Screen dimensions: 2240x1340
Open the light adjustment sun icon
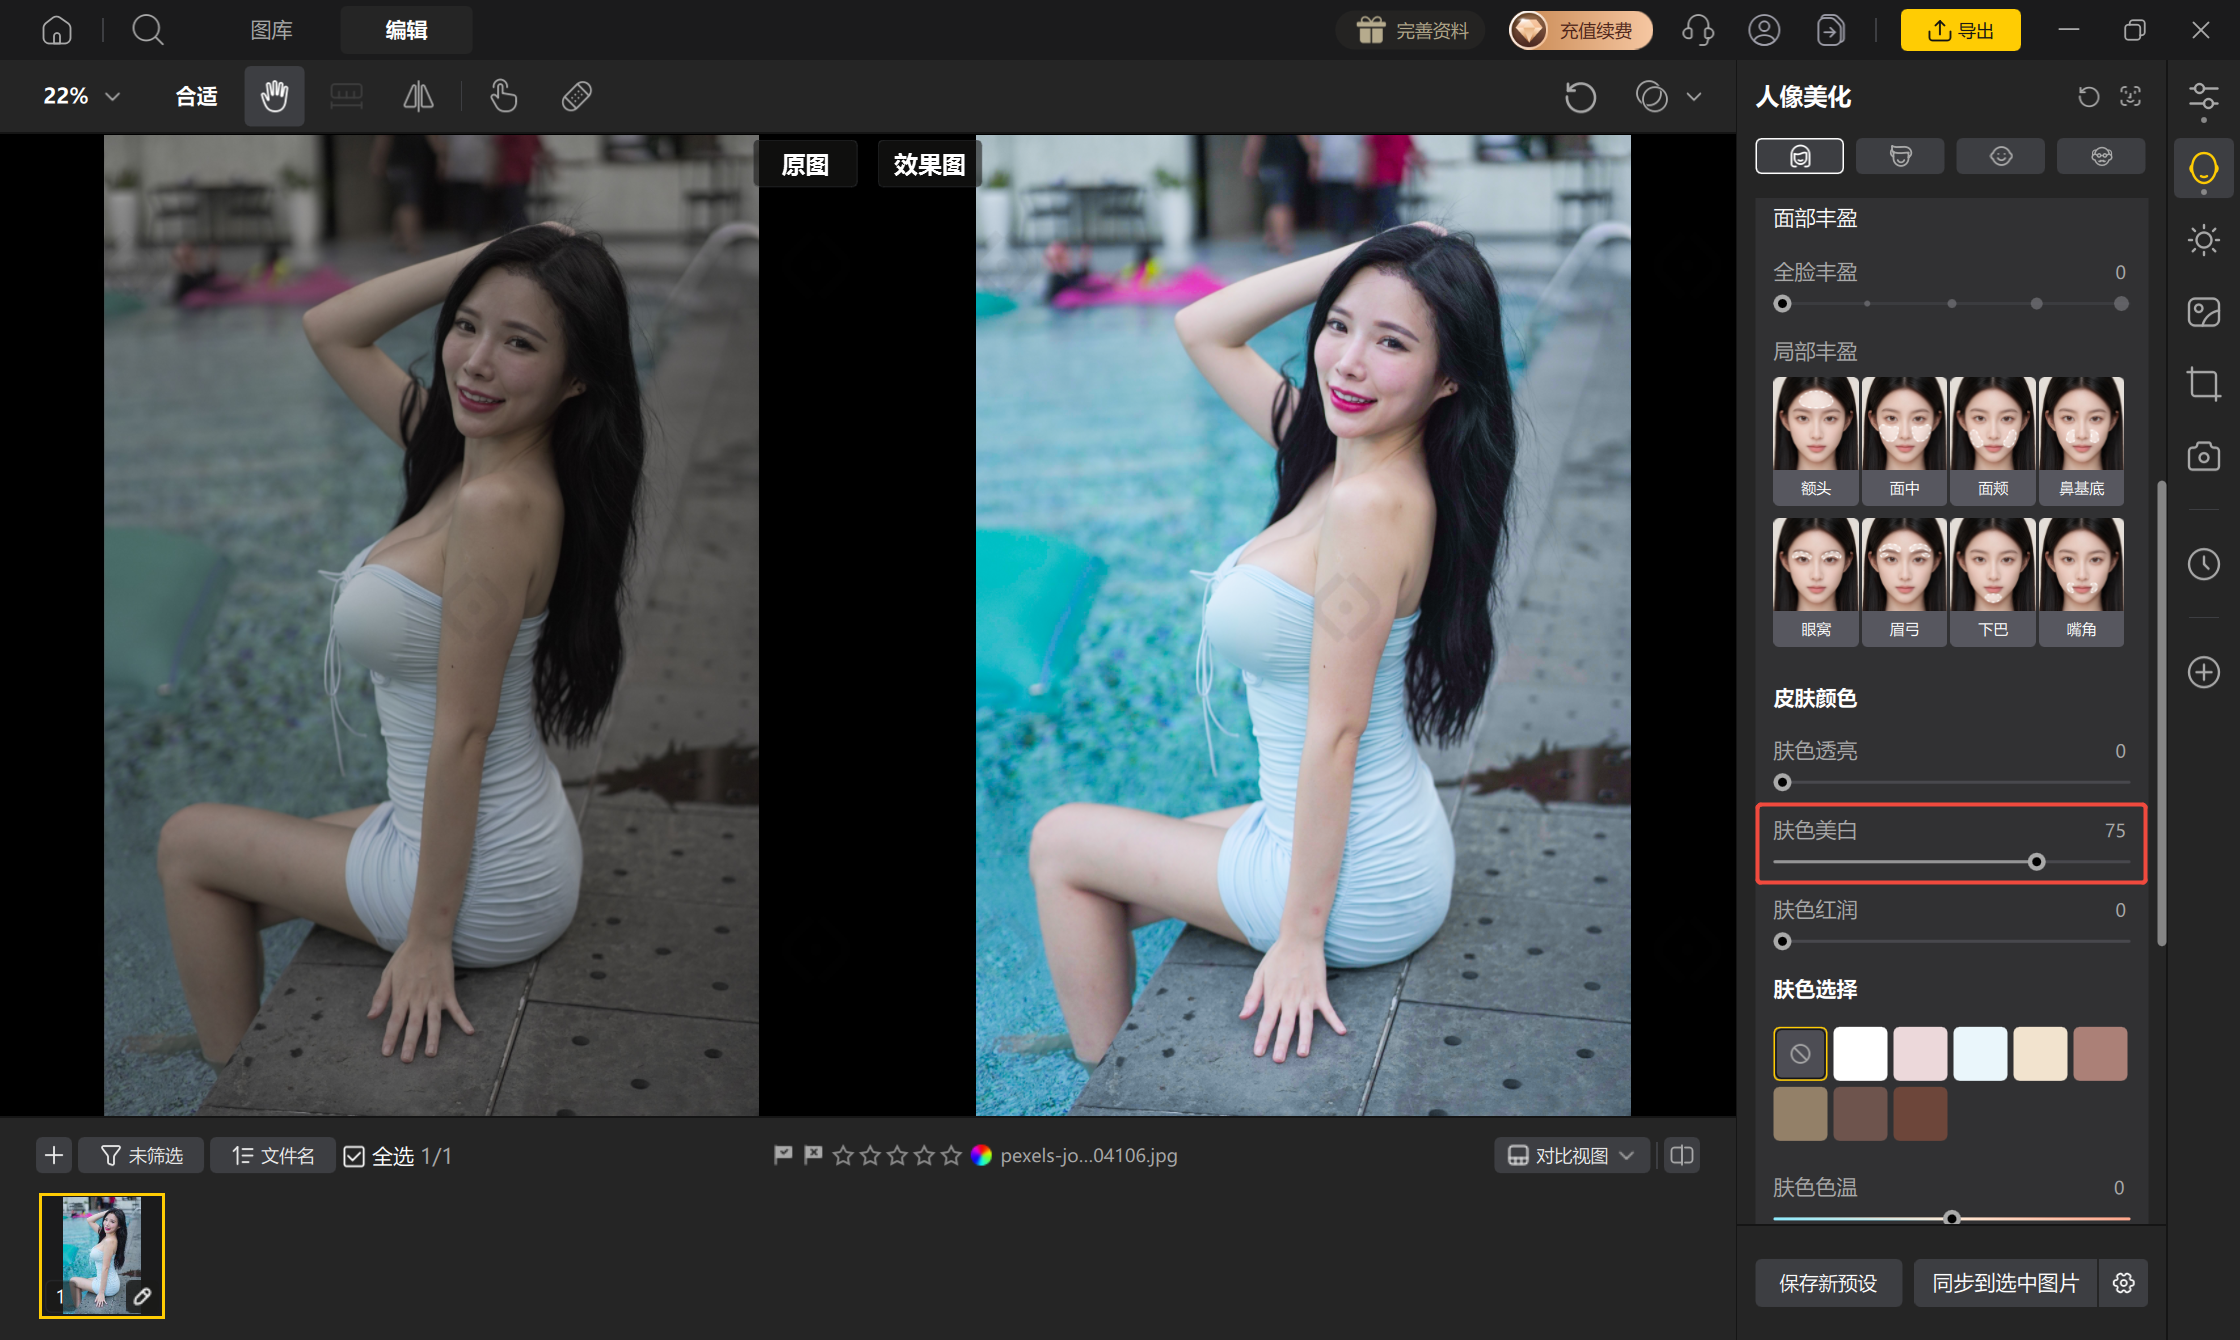click(x=2203, y=240)
